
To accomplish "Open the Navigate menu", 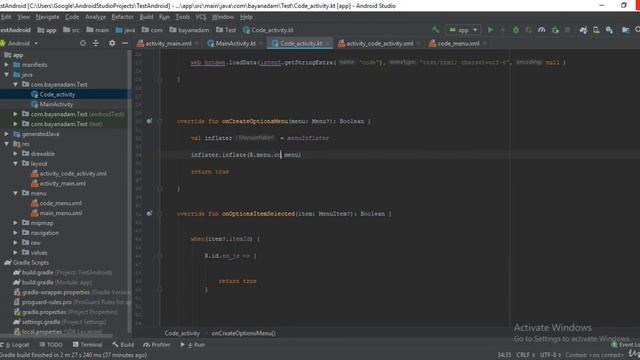I will click(47, 17).
